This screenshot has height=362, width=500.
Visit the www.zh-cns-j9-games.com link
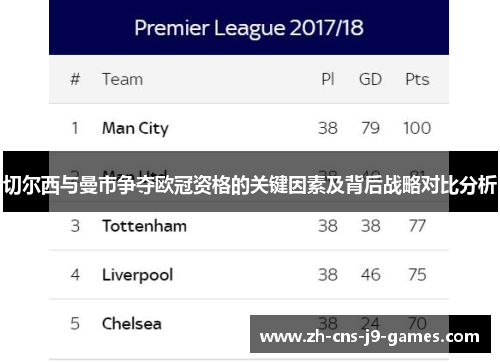(x=370, y=336)
